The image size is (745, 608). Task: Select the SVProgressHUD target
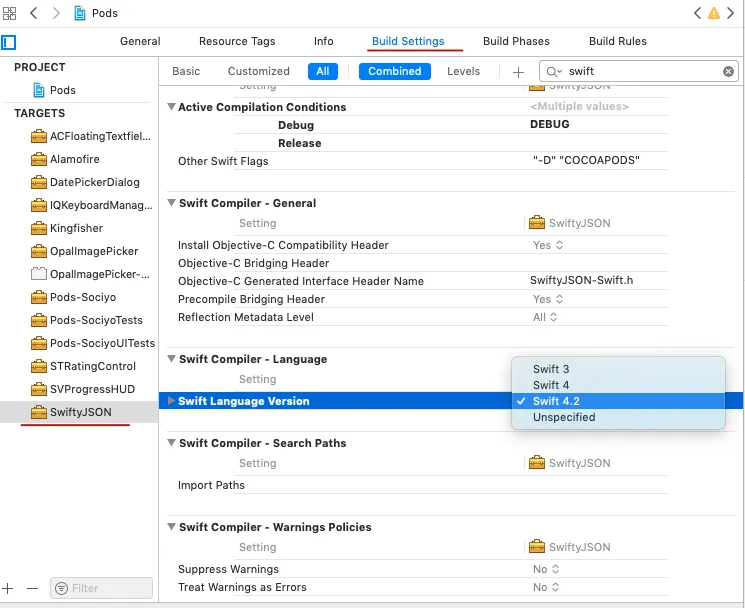(x=83, y=389)
